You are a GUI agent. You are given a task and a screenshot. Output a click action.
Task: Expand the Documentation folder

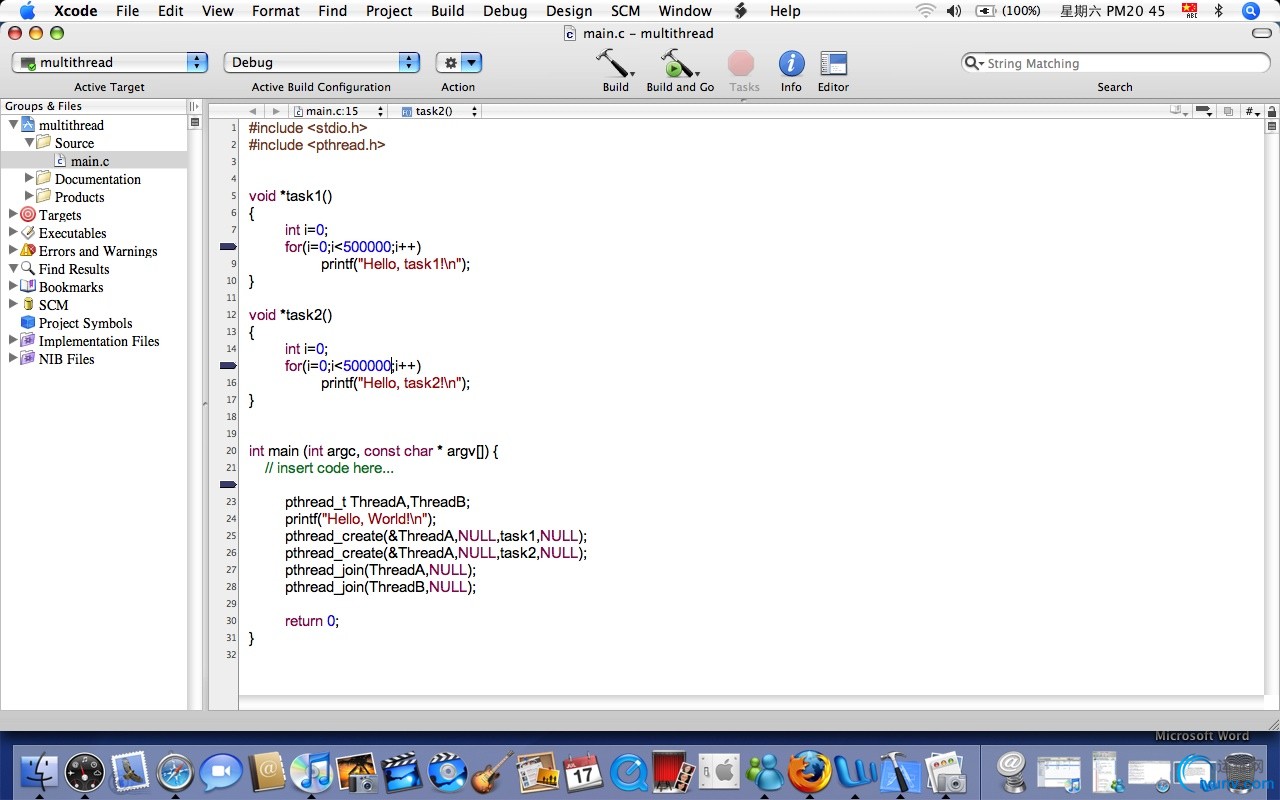(29, 179)
